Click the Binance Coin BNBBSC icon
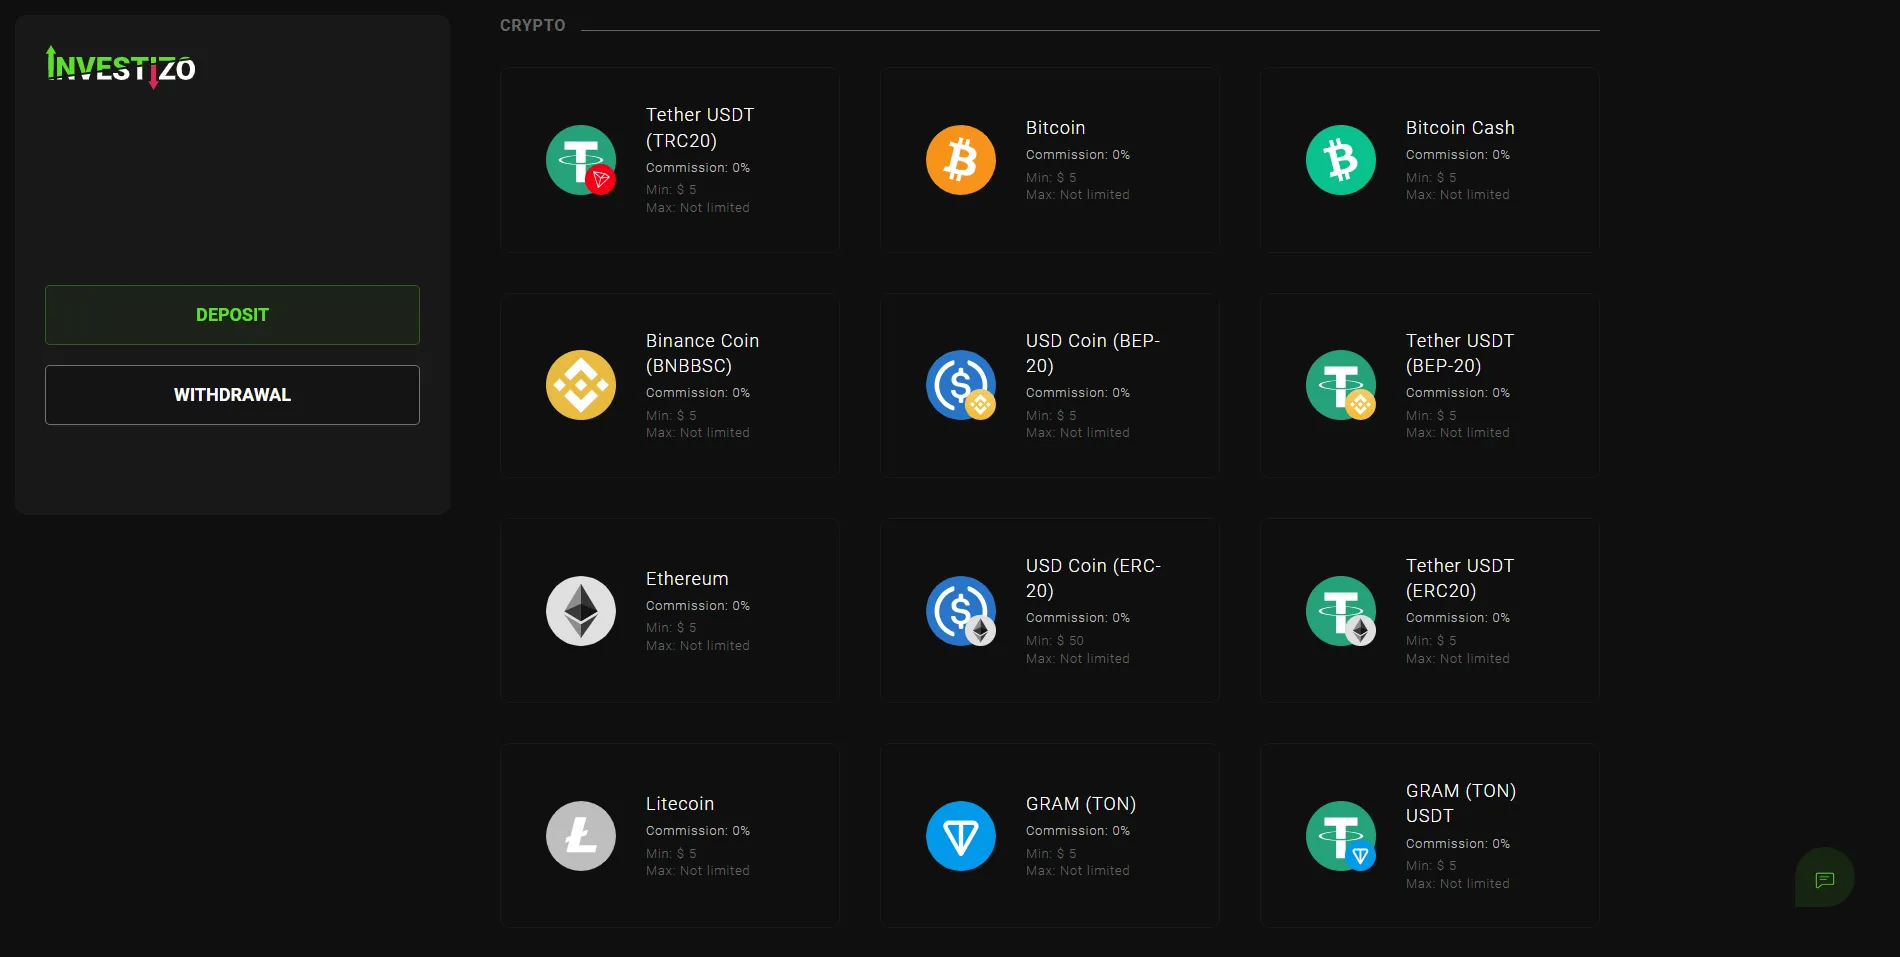The height and width of the screenshot is (957, 1900). tap(581, 385)
